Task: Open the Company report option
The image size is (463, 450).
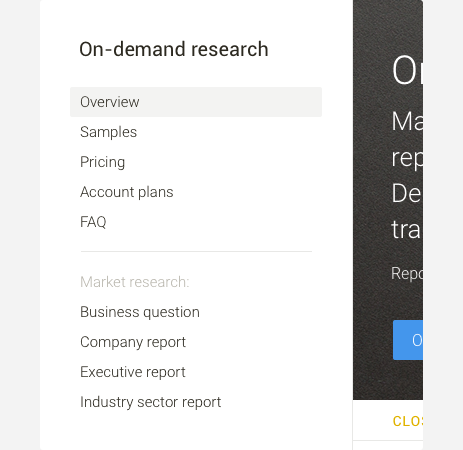Action: tap(133, 342)
